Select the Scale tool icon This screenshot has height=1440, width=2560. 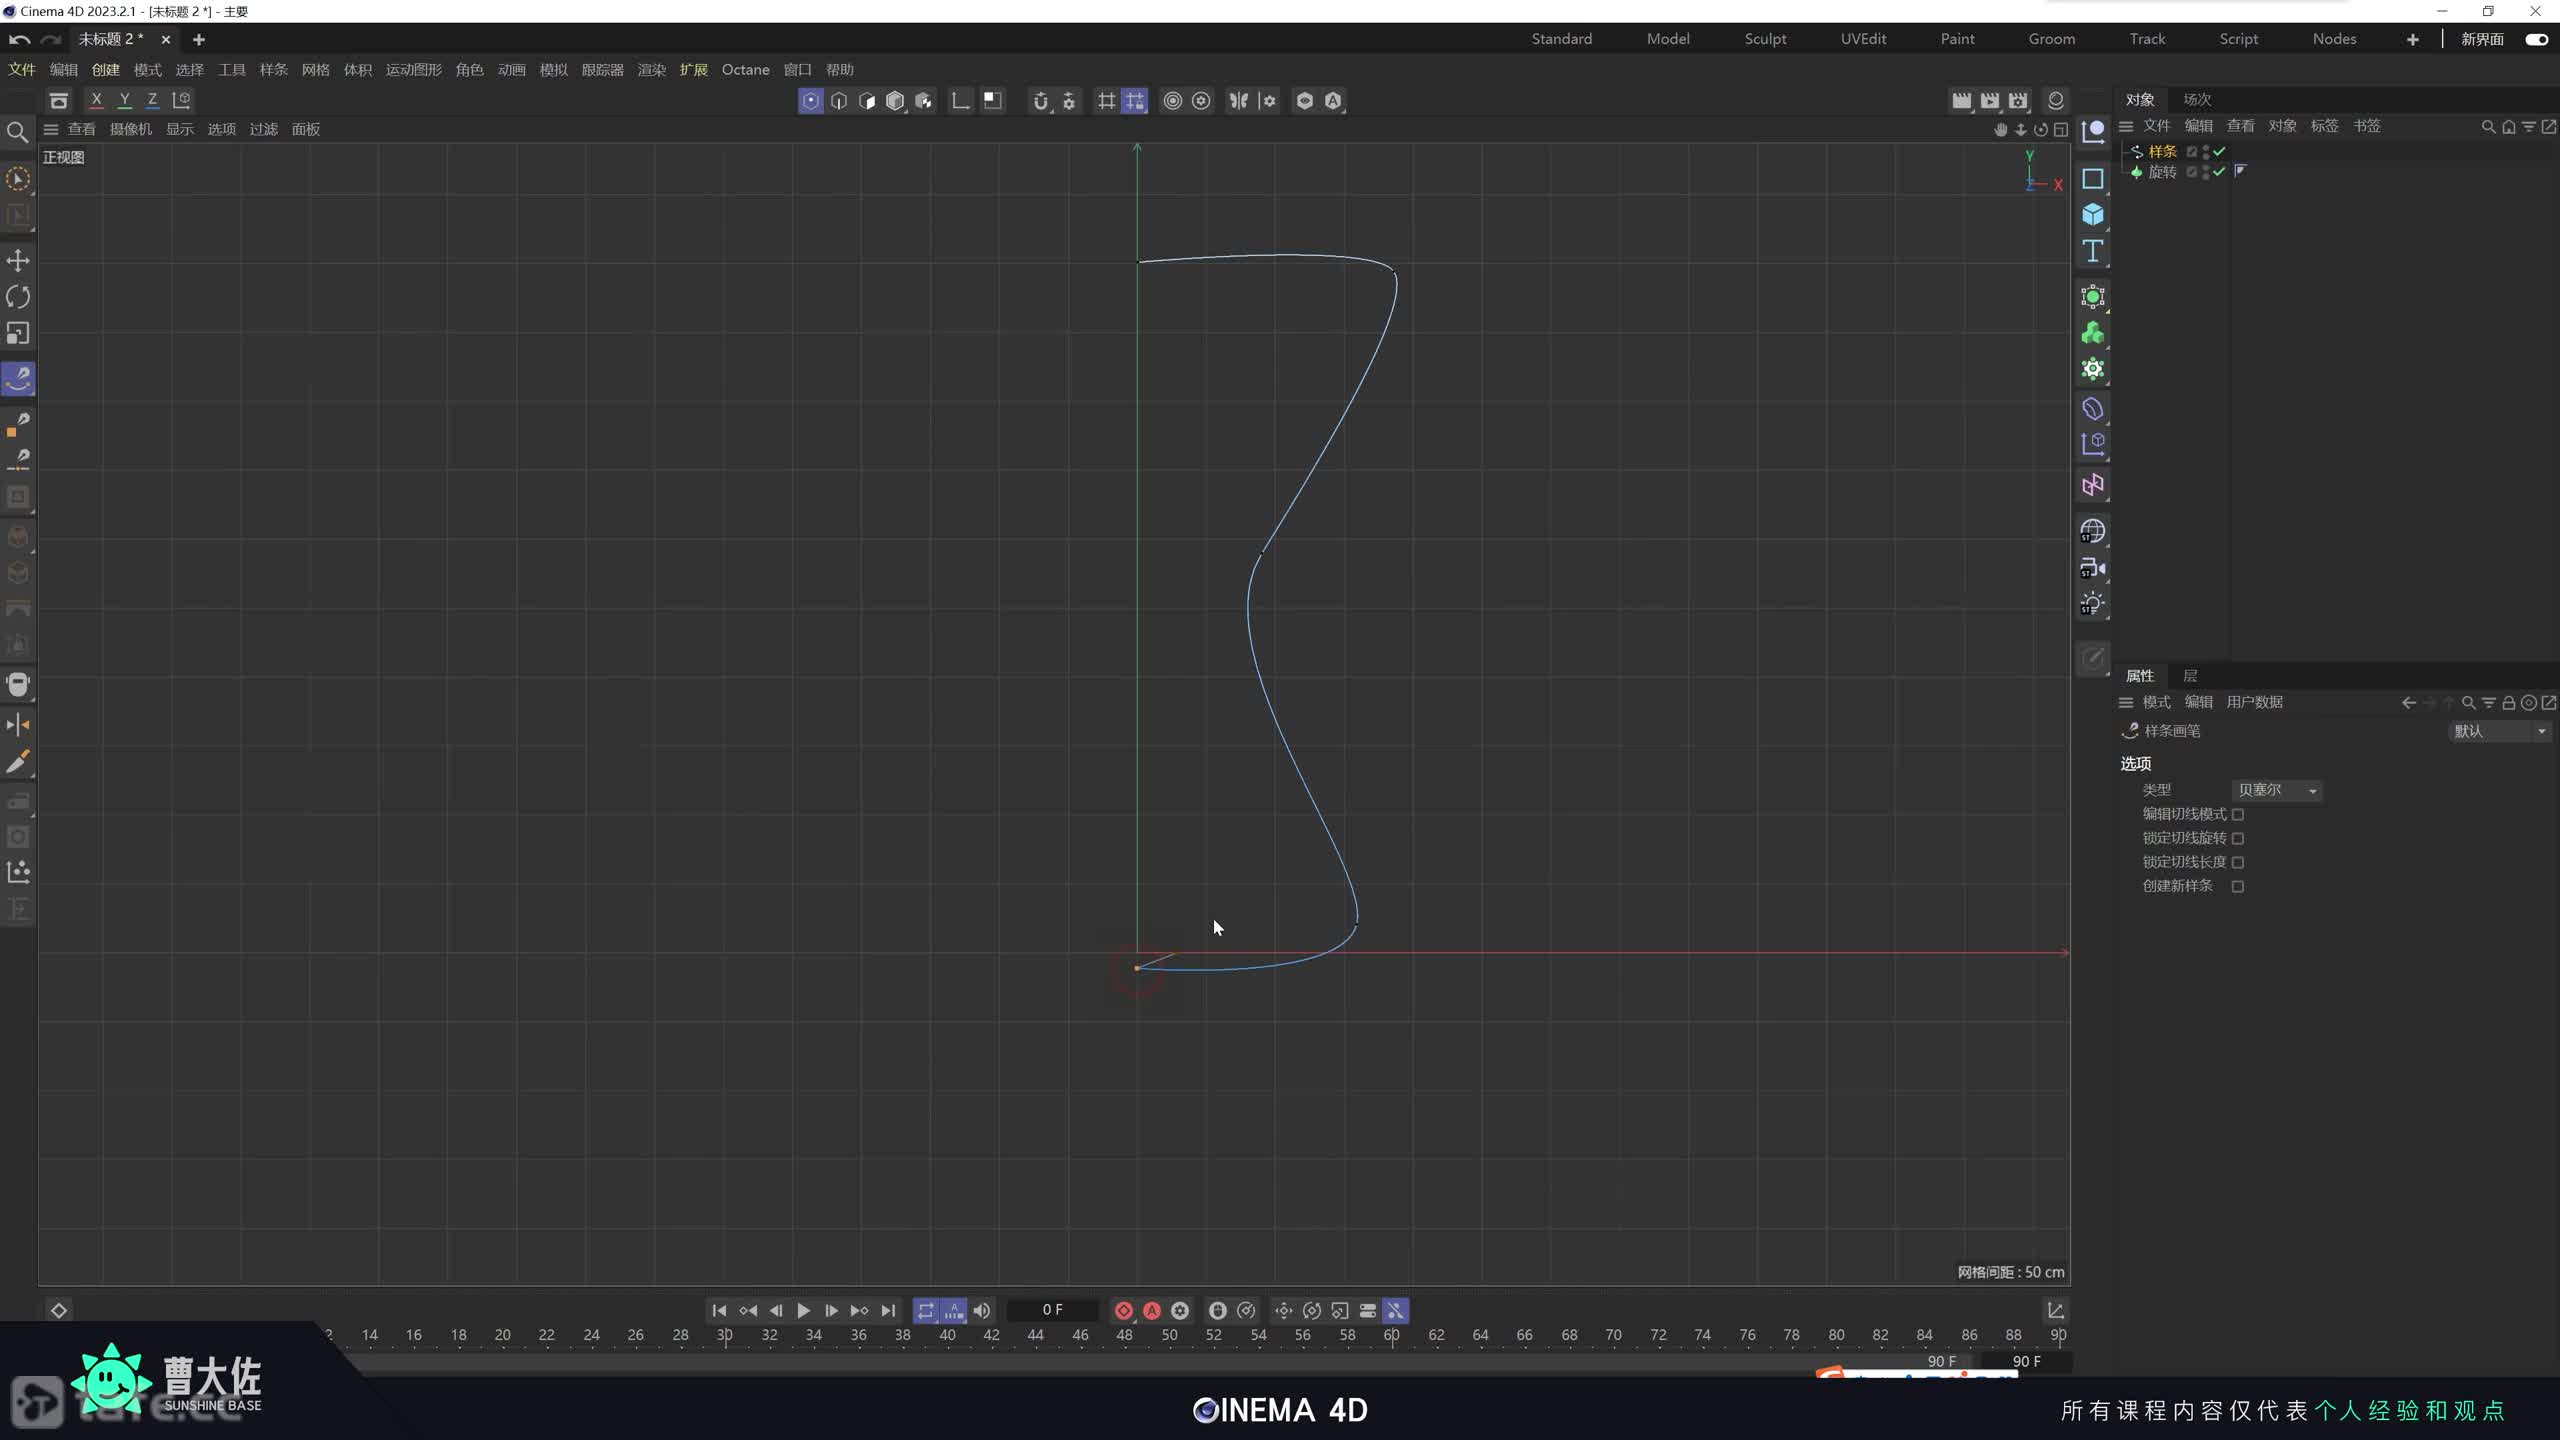click(x=18, y=333)
